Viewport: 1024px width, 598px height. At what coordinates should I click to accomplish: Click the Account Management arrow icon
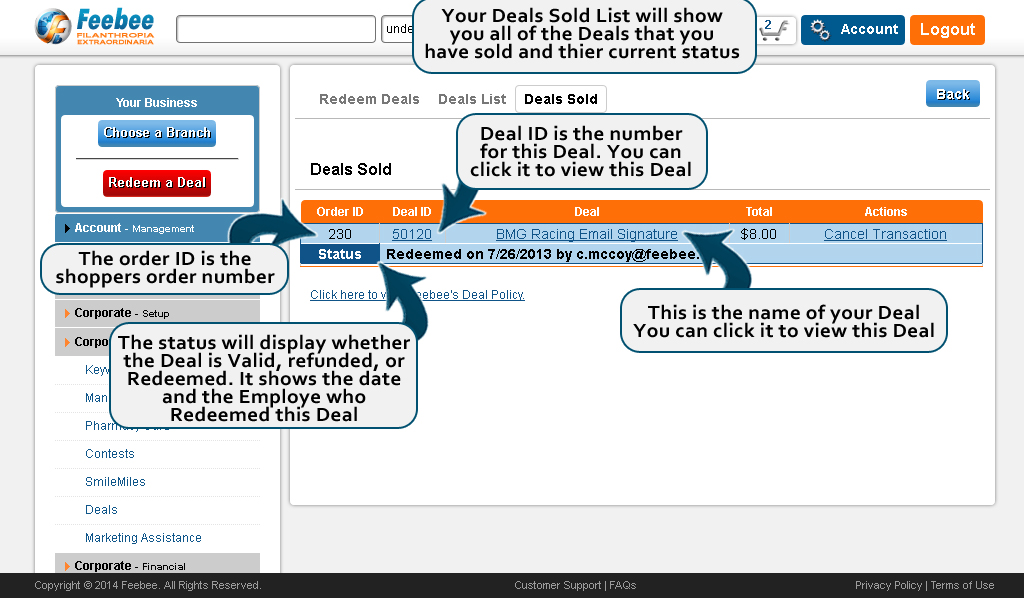coord(67,228)
